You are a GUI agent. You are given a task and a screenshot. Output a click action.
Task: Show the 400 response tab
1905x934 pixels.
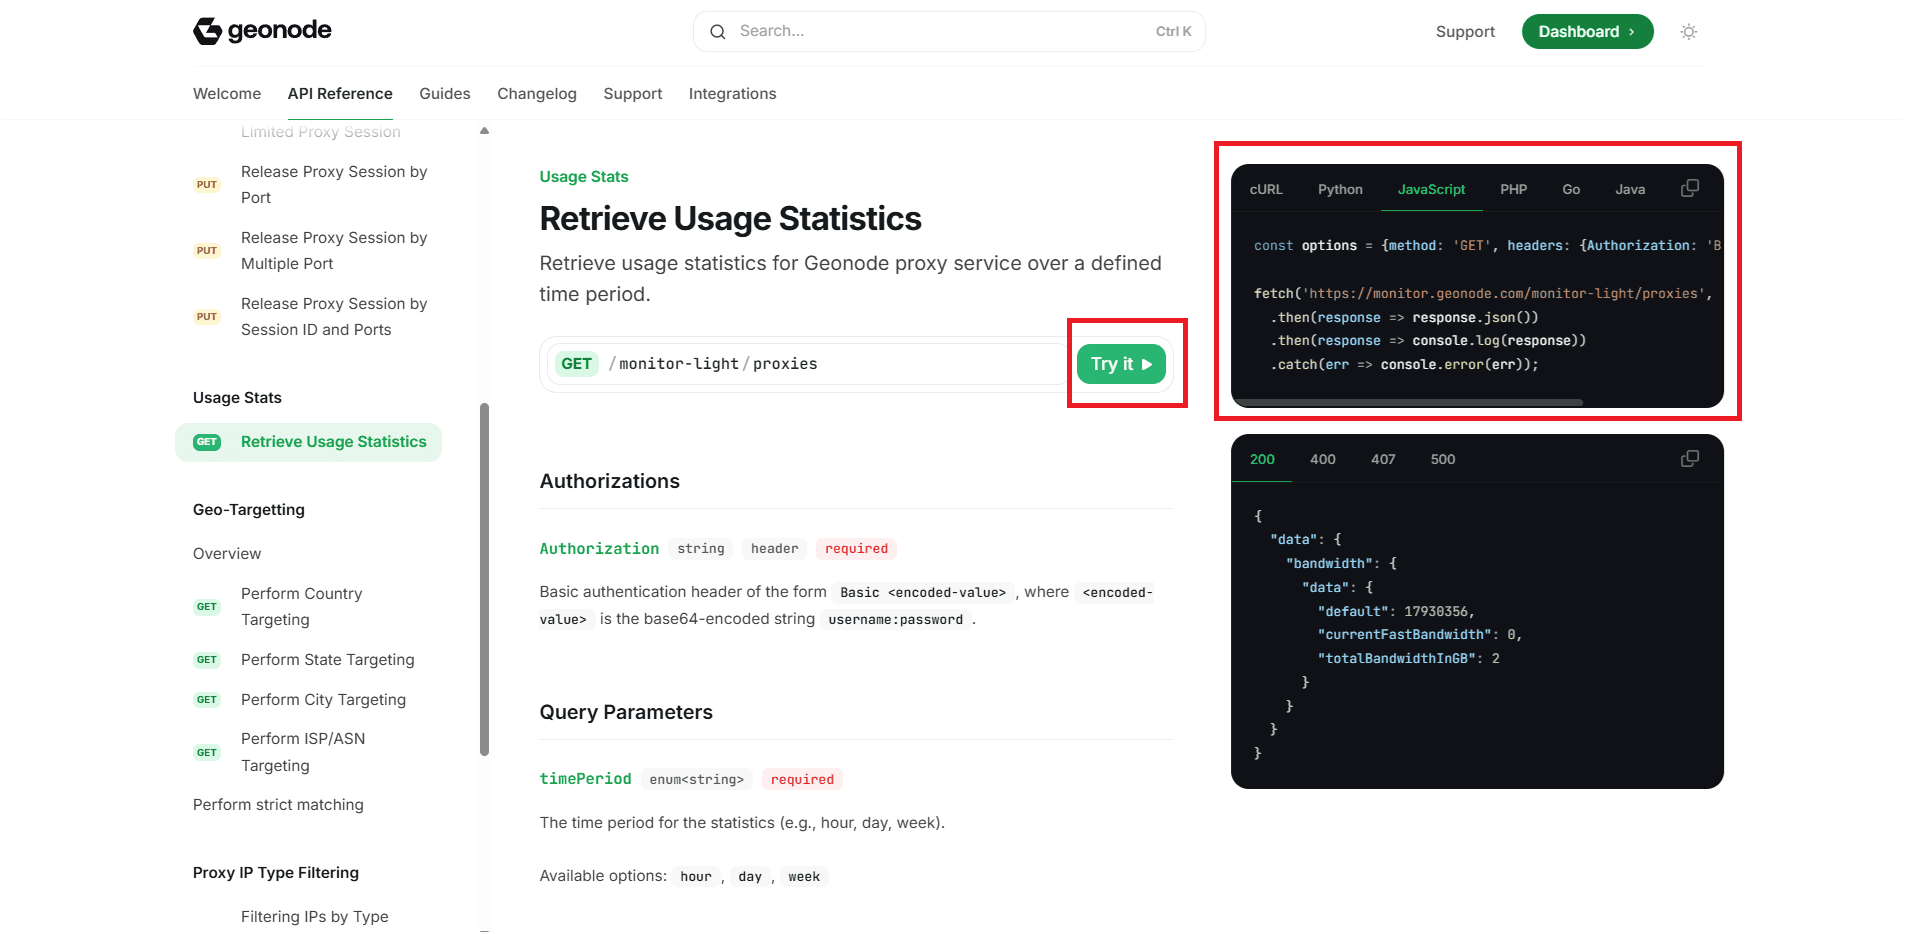(1322, 460)
